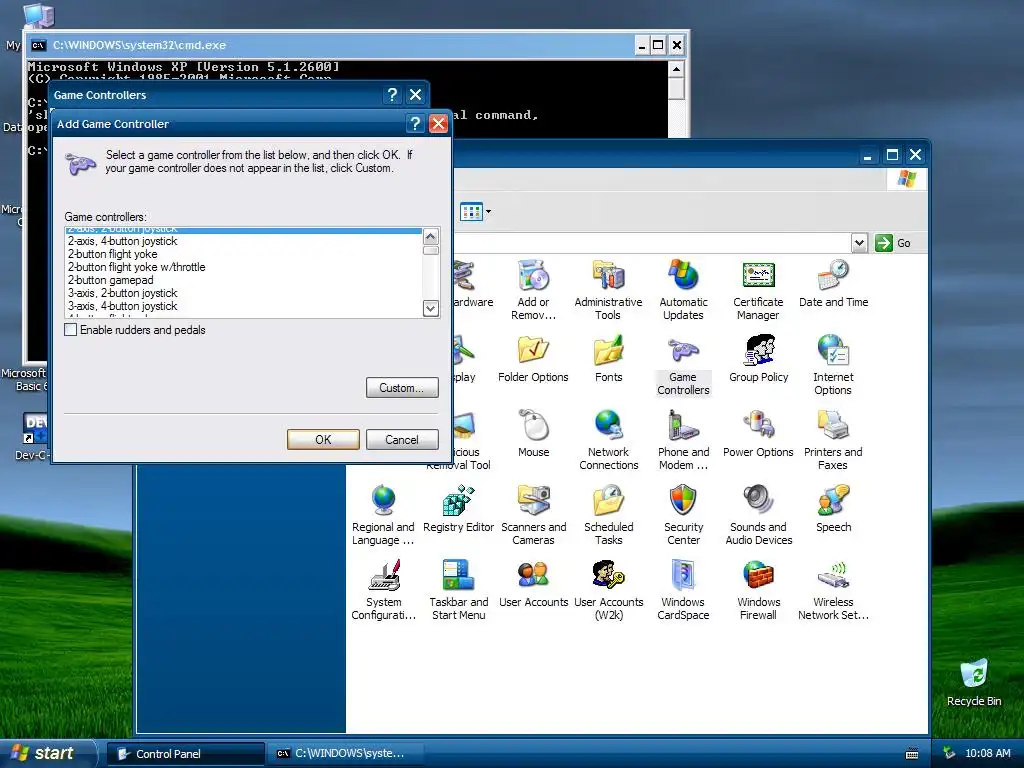This screenshot has height=768, width=1024.
Task: Switch to Control Panel taskbar button
Action: 186,754
